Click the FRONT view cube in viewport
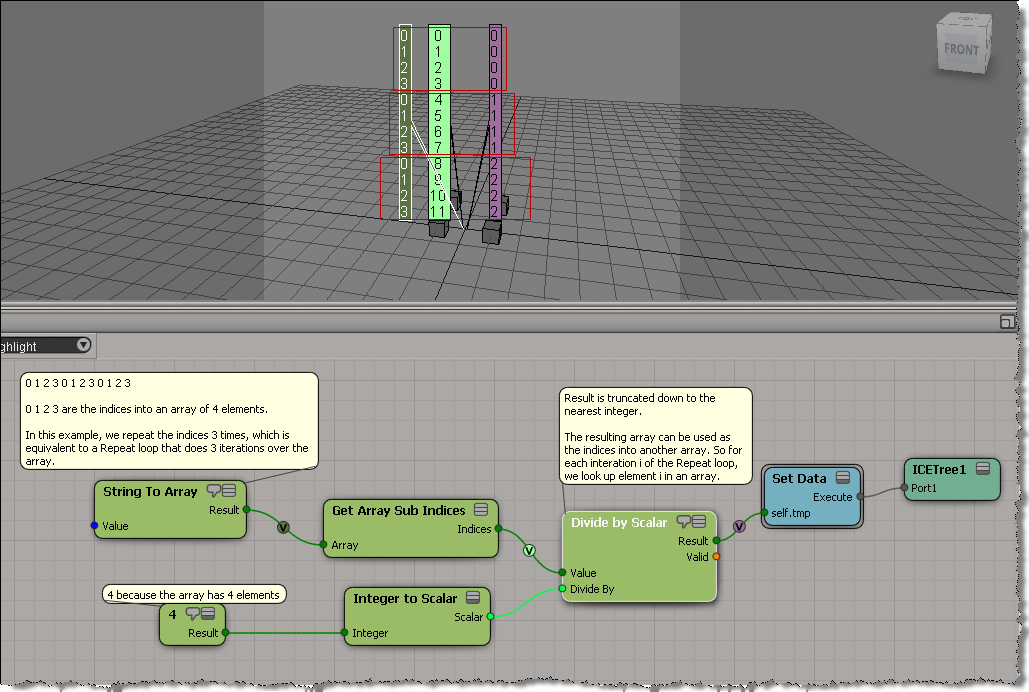 pos(961,47)
